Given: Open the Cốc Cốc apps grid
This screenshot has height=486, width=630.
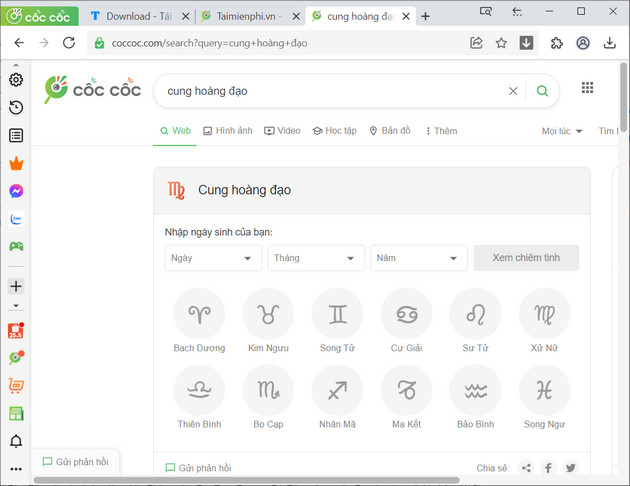Looking at the screenshot, I should 587,88.
